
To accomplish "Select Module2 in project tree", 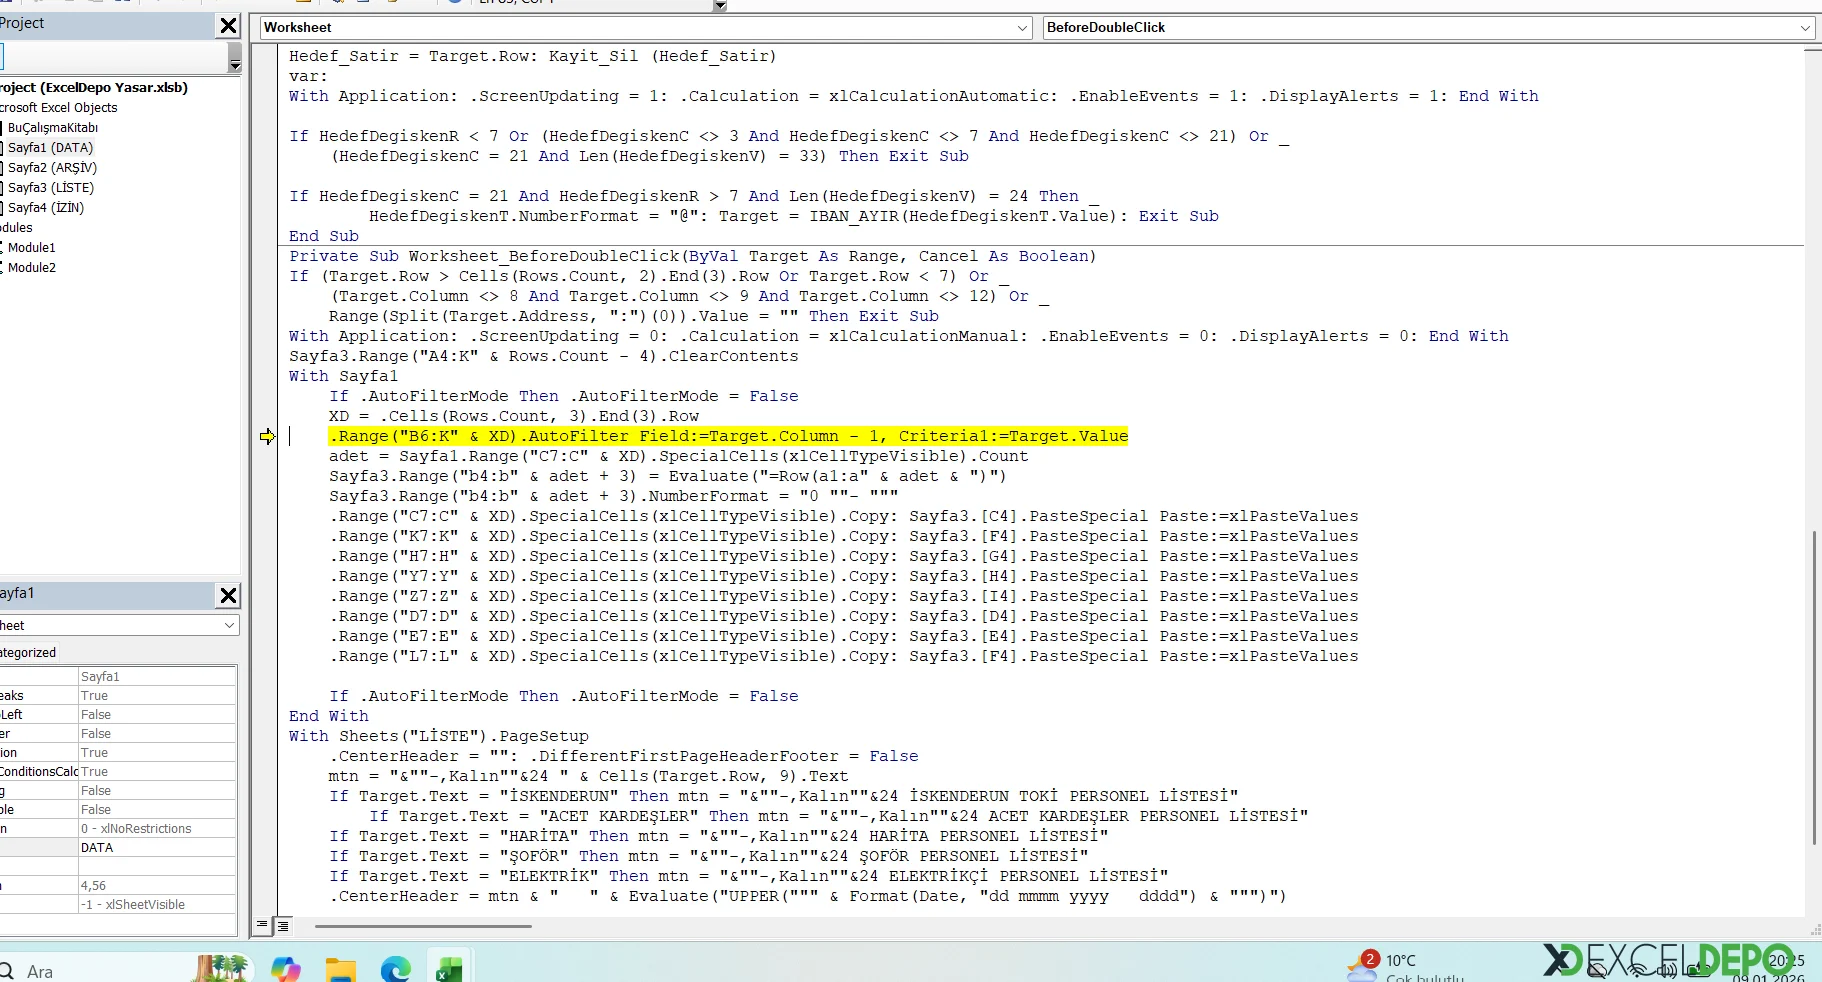I will [32, 268].
